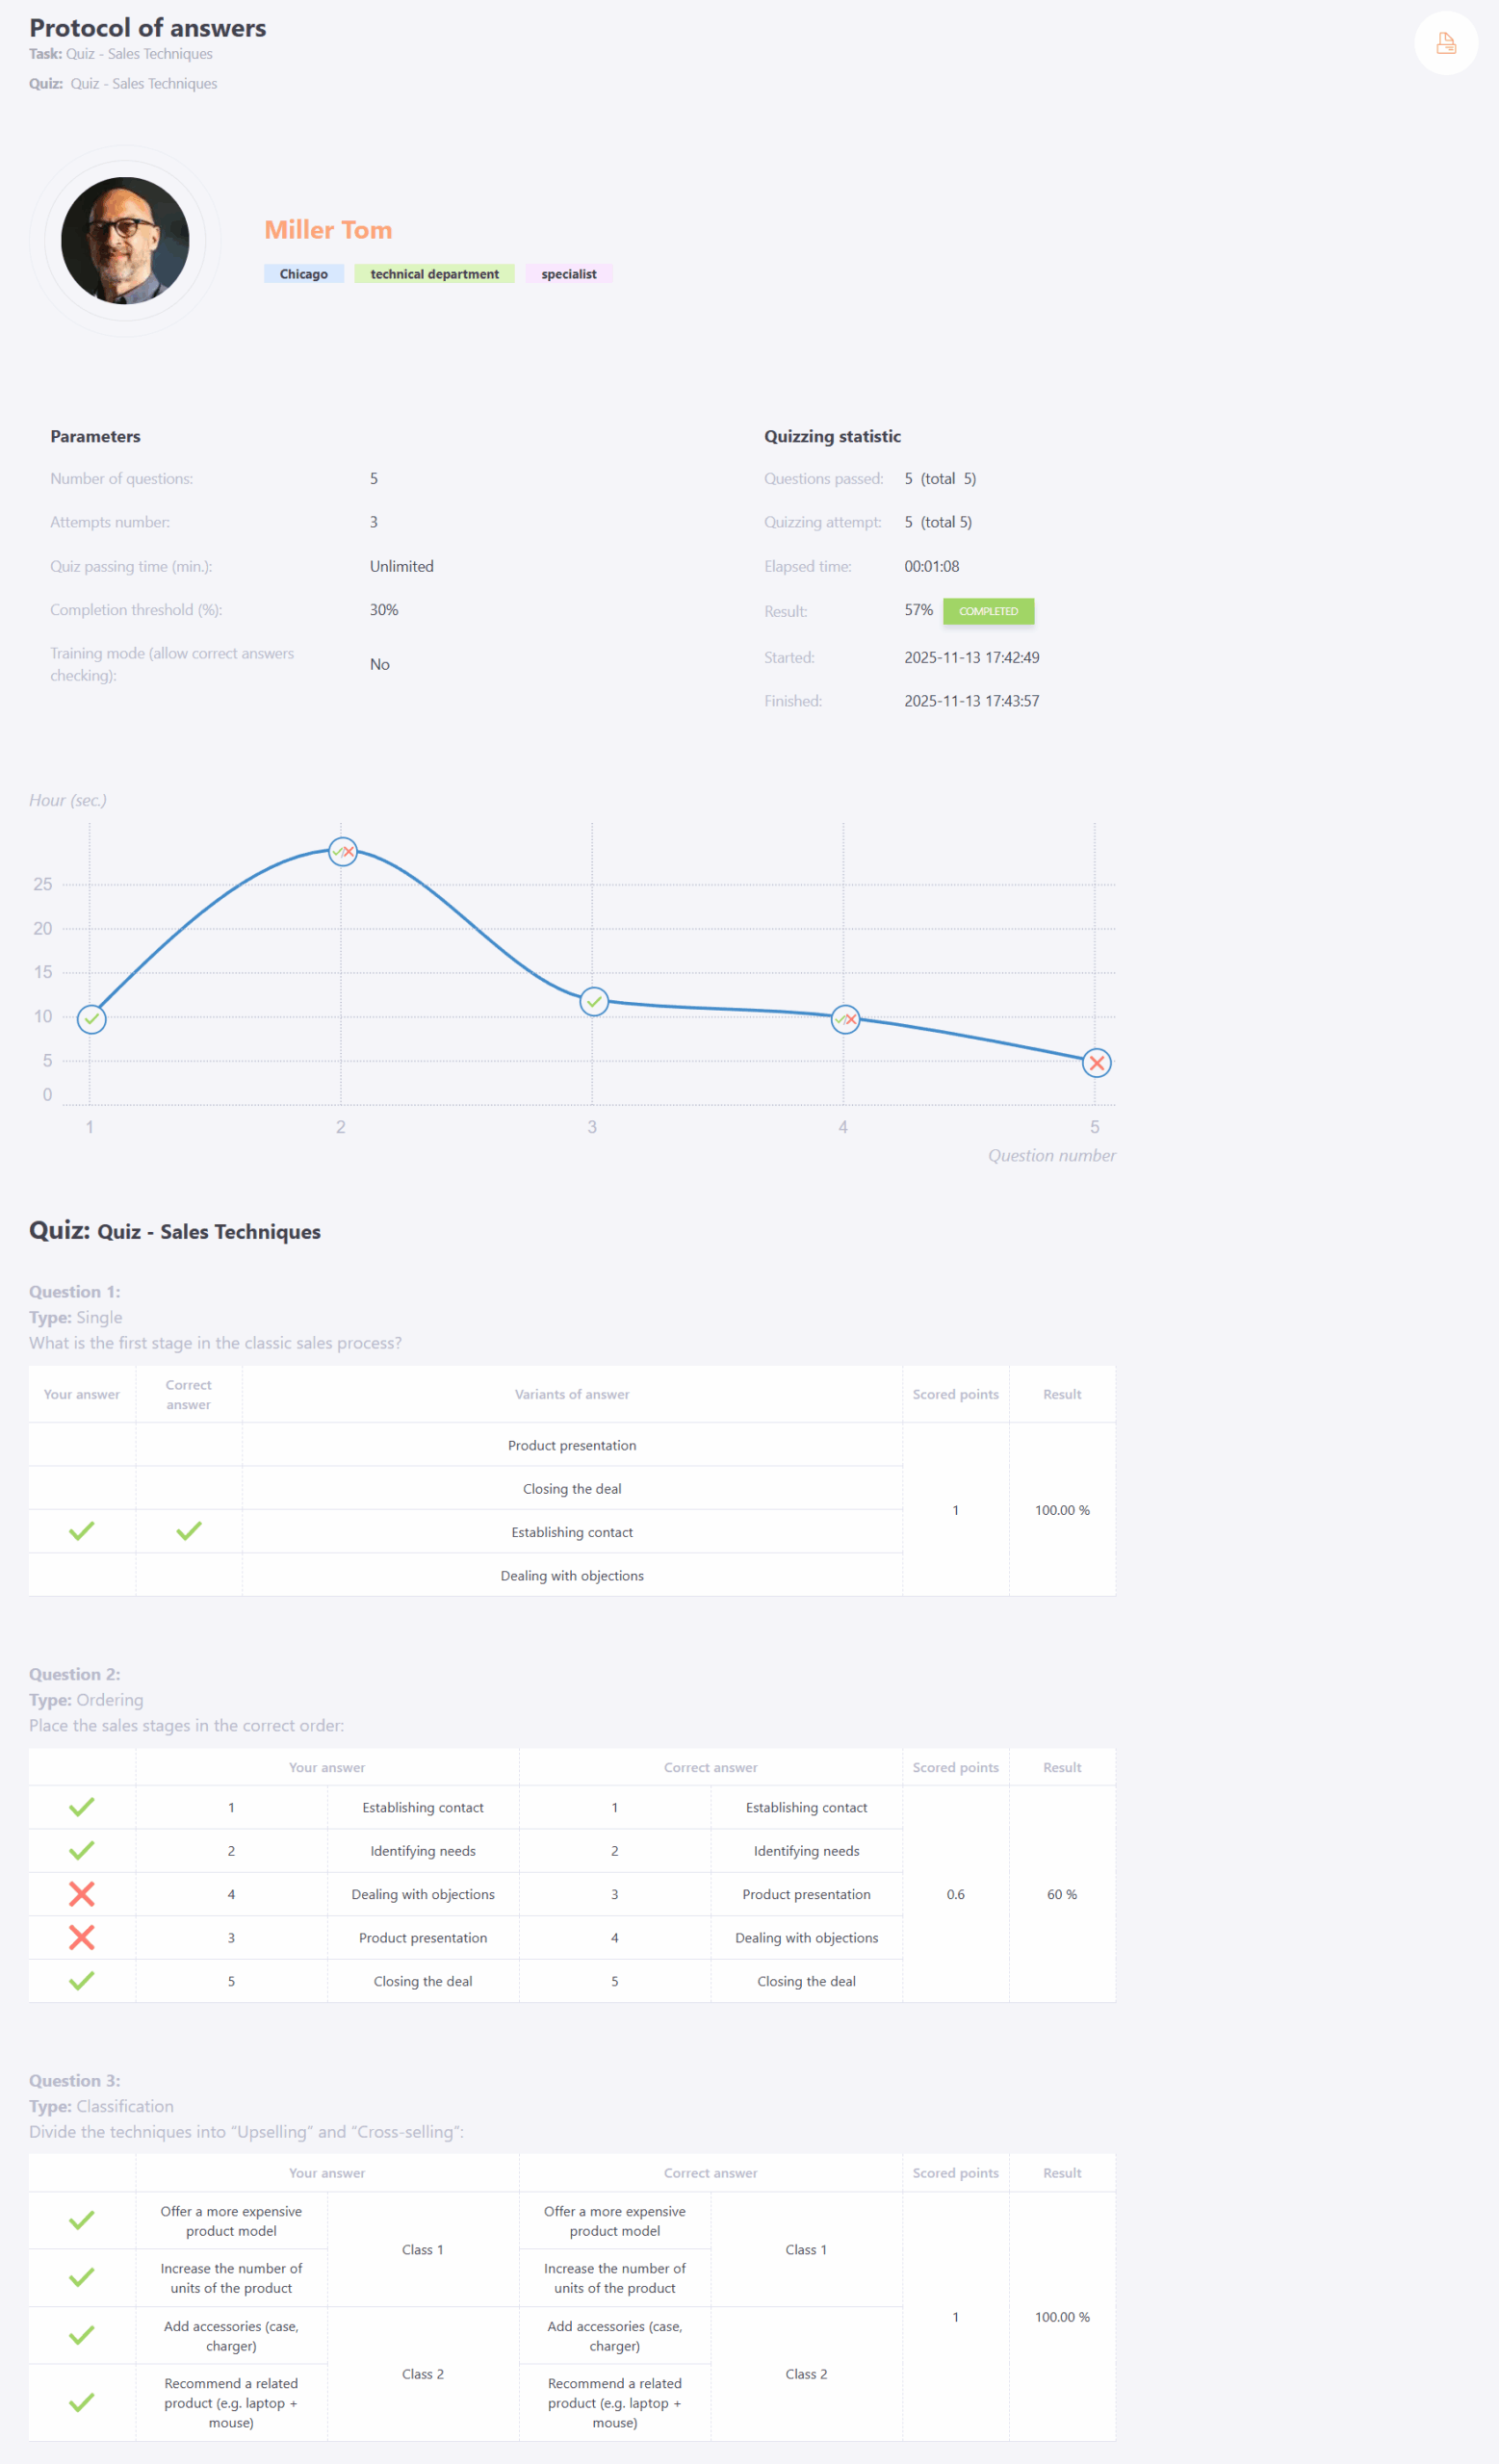Image resolution: width=1499 pixels, height=2464 pixels.
Task: Click the red cross marker at question 5
Action: 1096,1063
